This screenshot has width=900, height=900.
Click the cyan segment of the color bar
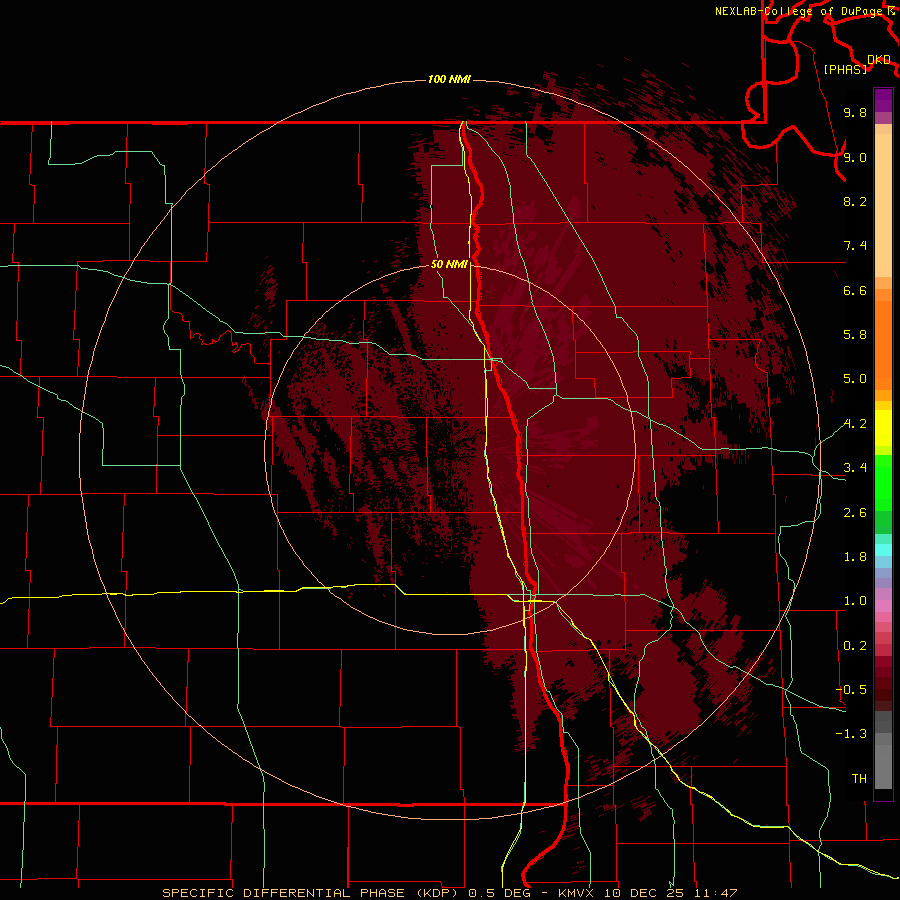pos(883,550)
